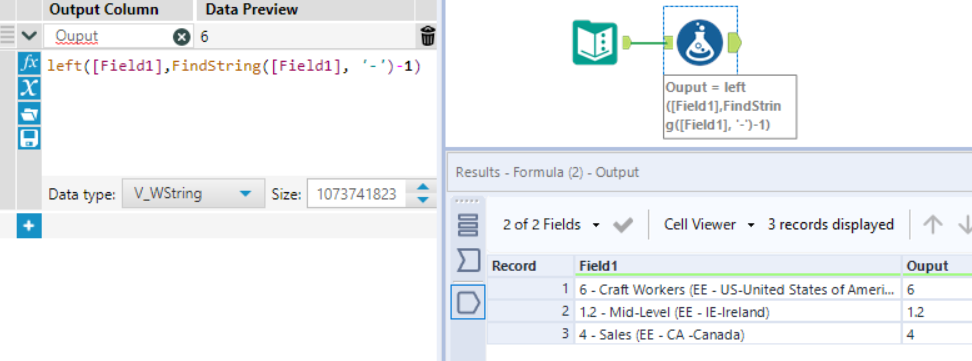Select the Formula tool on canvas
The image size is (972, 361).
[699, 42]
